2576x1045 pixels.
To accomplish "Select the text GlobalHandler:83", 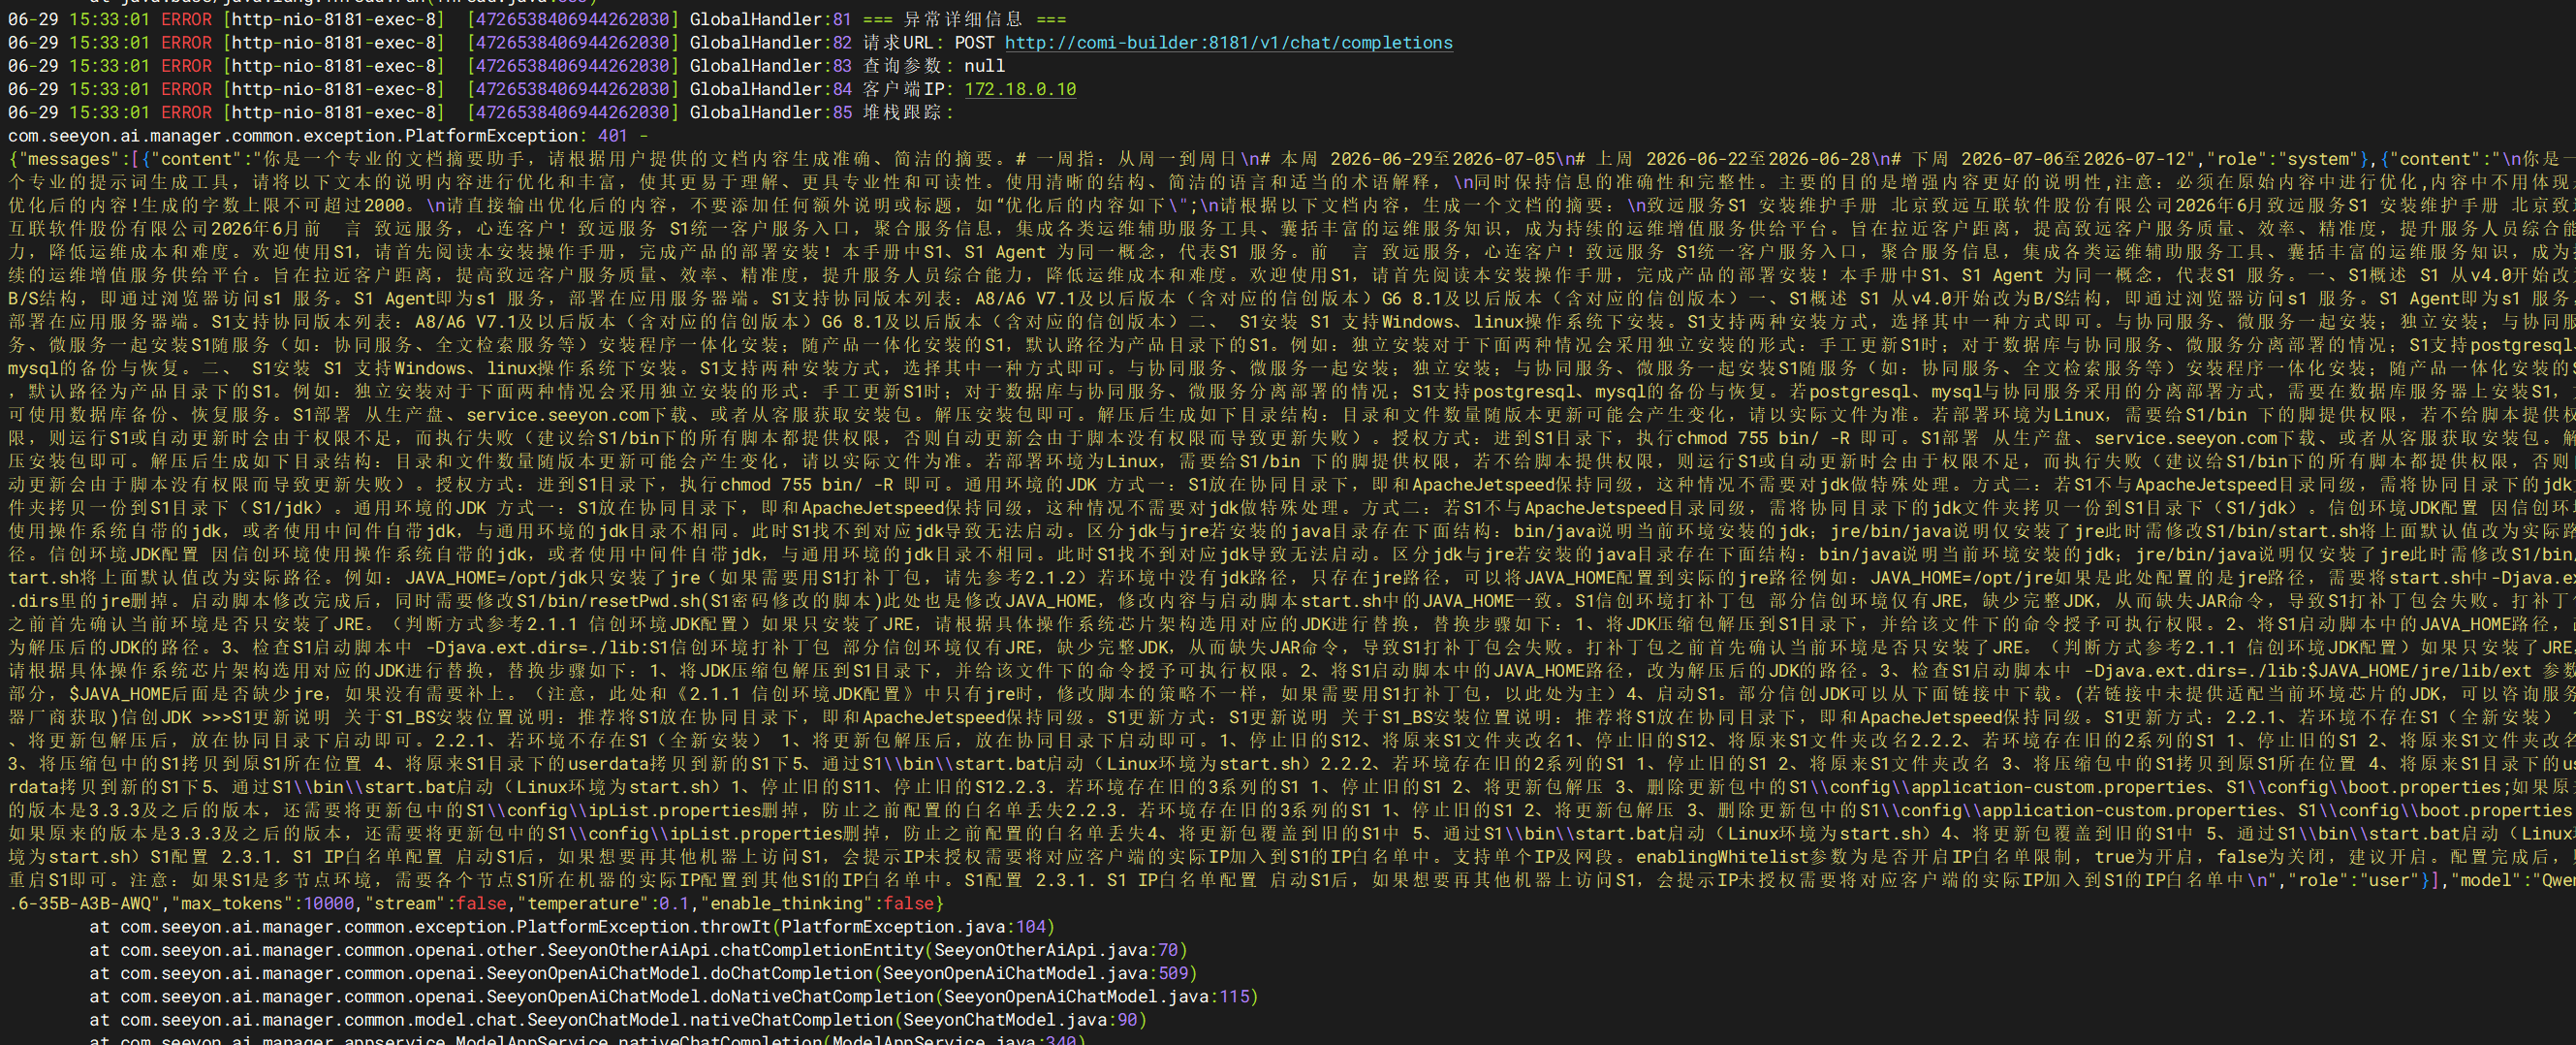I will tap(770, 66).
